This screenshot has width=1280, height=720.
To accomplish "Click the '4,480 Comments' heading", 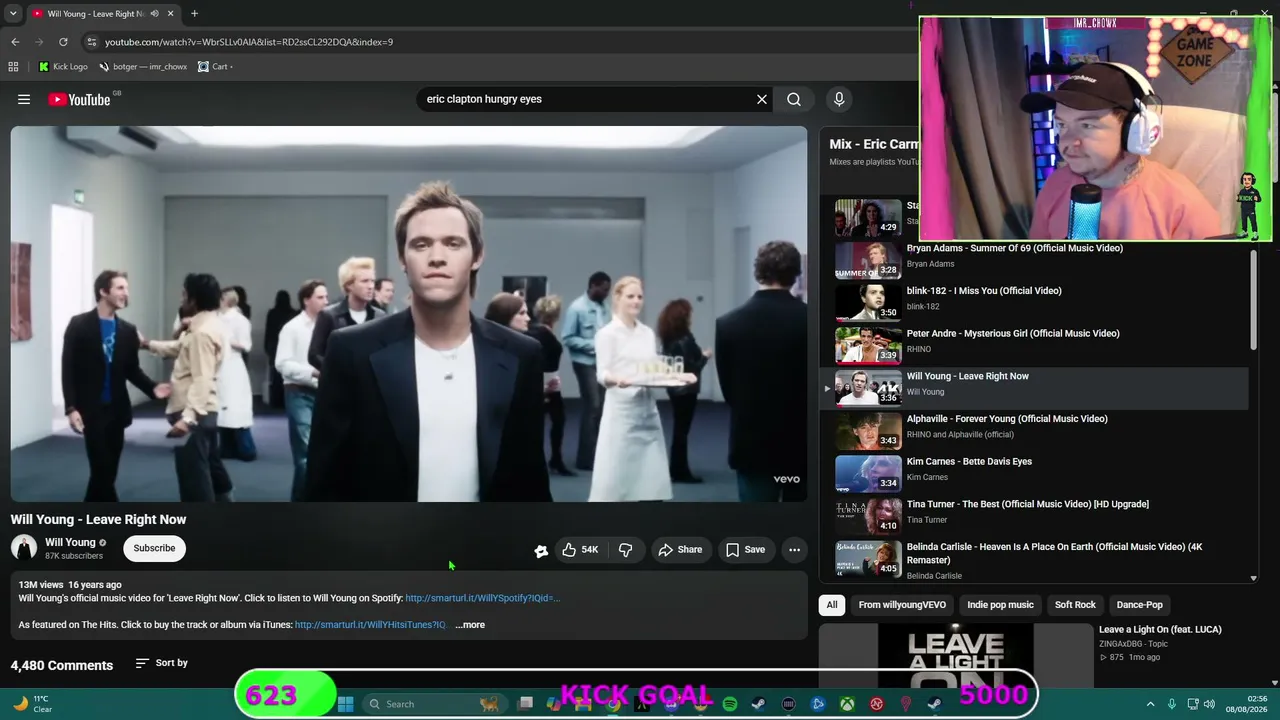I will coord(62,665).
